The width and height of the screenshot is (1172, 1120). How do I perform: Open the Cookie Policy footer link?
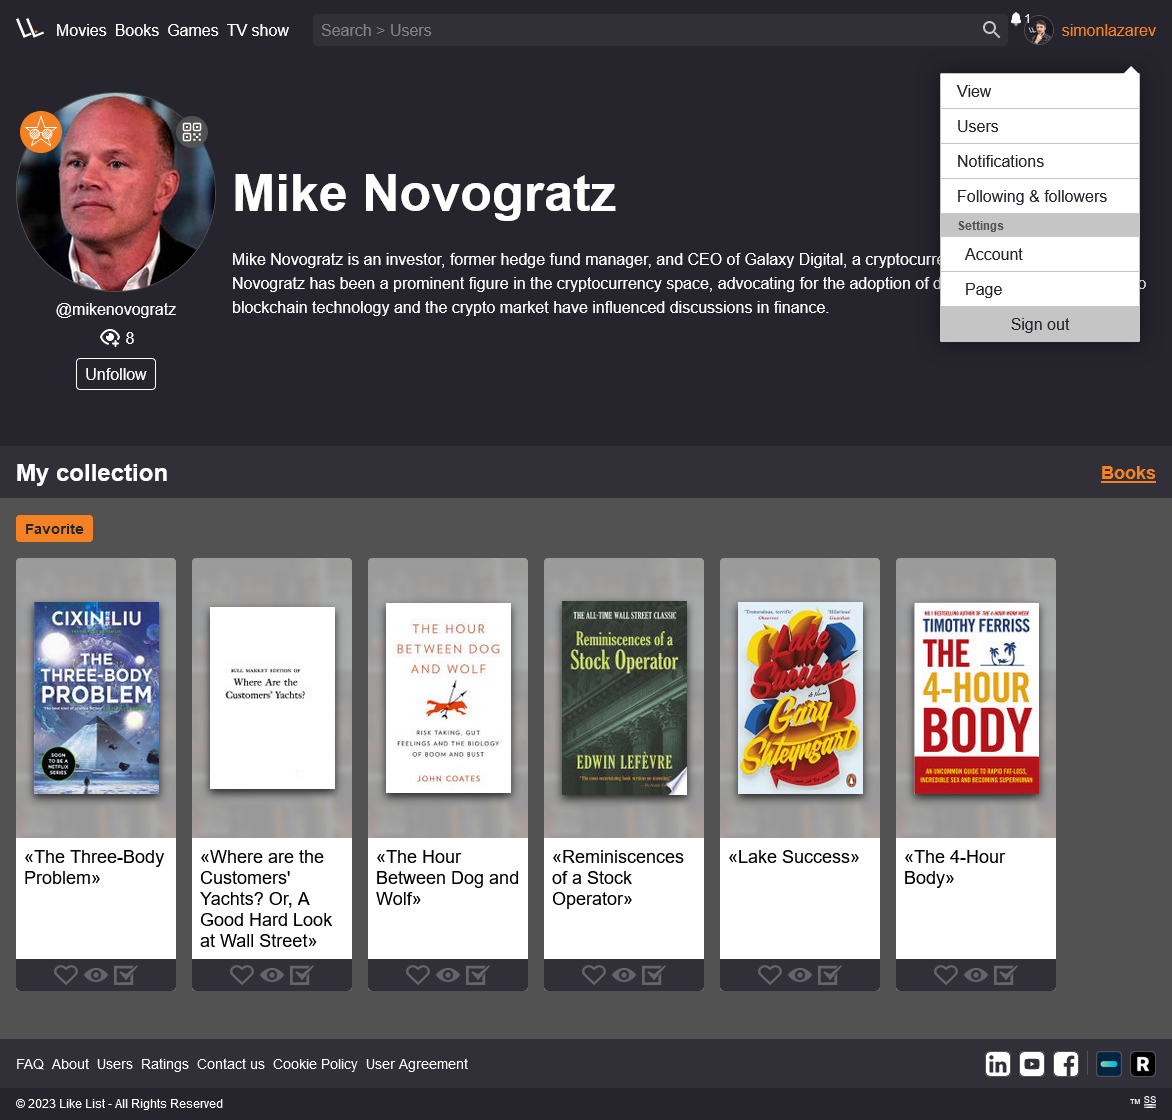[x=315, y=1064]
